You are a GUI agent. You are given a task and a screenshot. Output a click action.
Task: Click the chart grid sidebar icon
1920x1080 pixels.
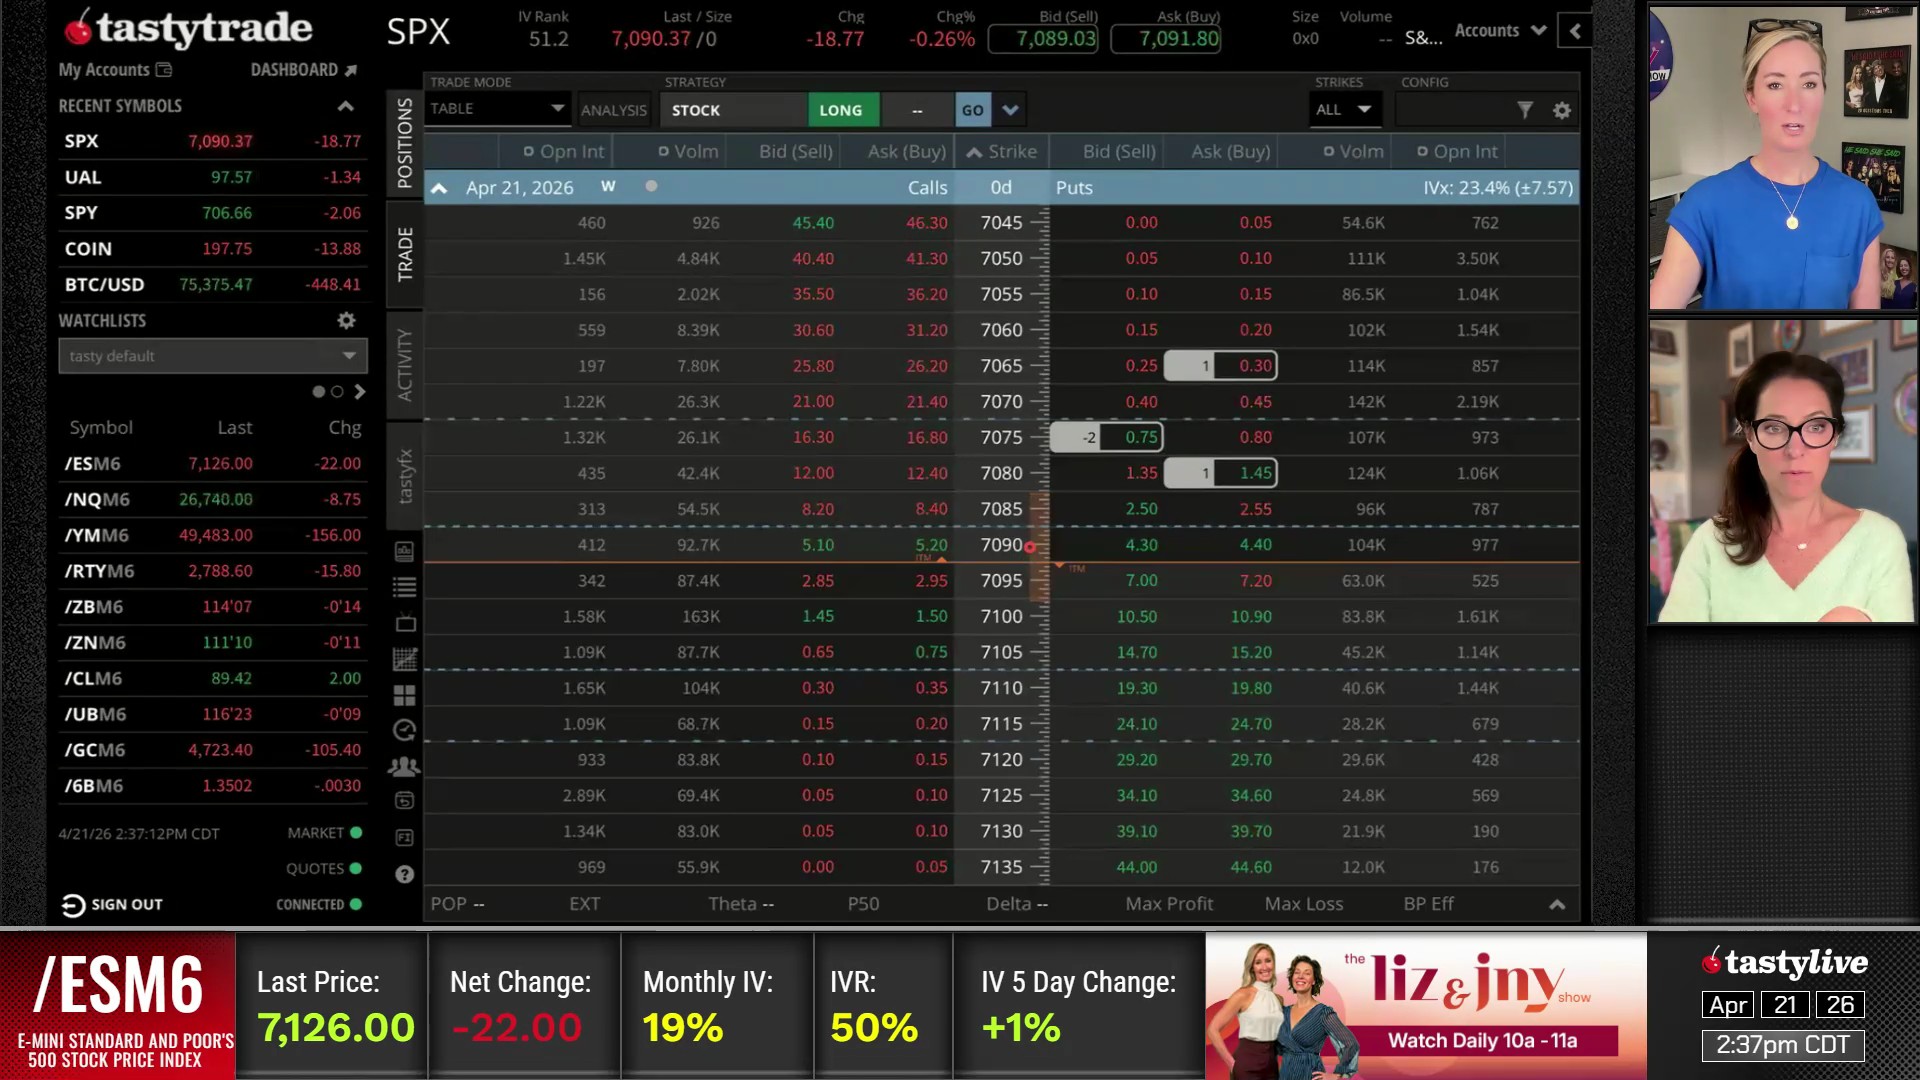point(405,659)
